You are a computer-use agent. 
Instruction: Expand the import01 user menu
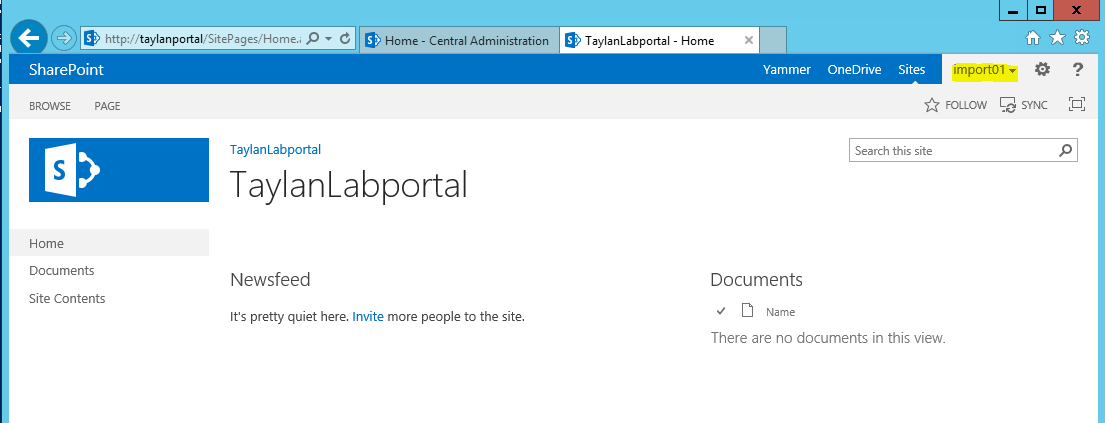click(x=984, y=70)
